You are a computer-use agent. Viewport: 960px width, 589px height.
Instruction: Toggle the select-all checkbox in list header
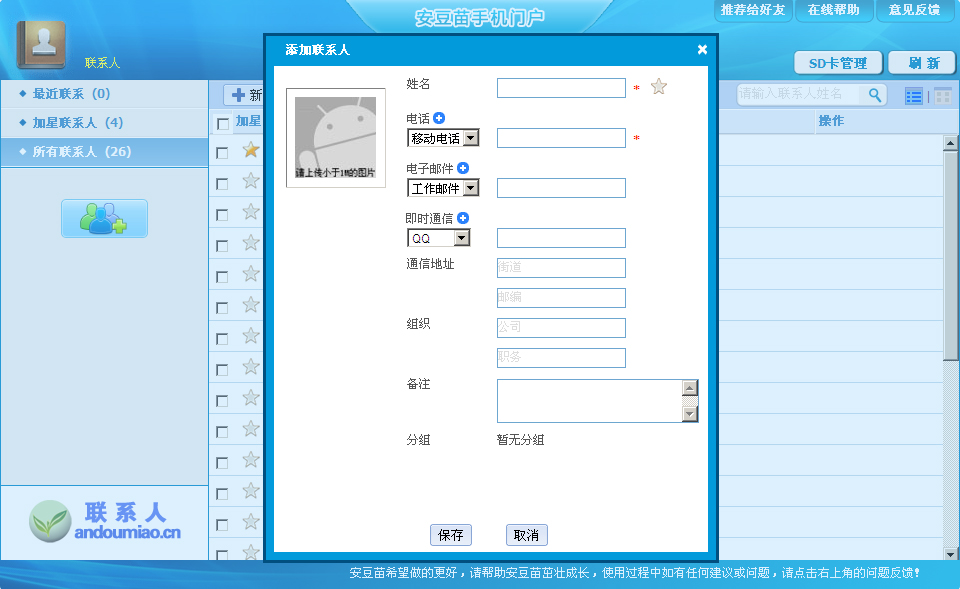point(223,124)
